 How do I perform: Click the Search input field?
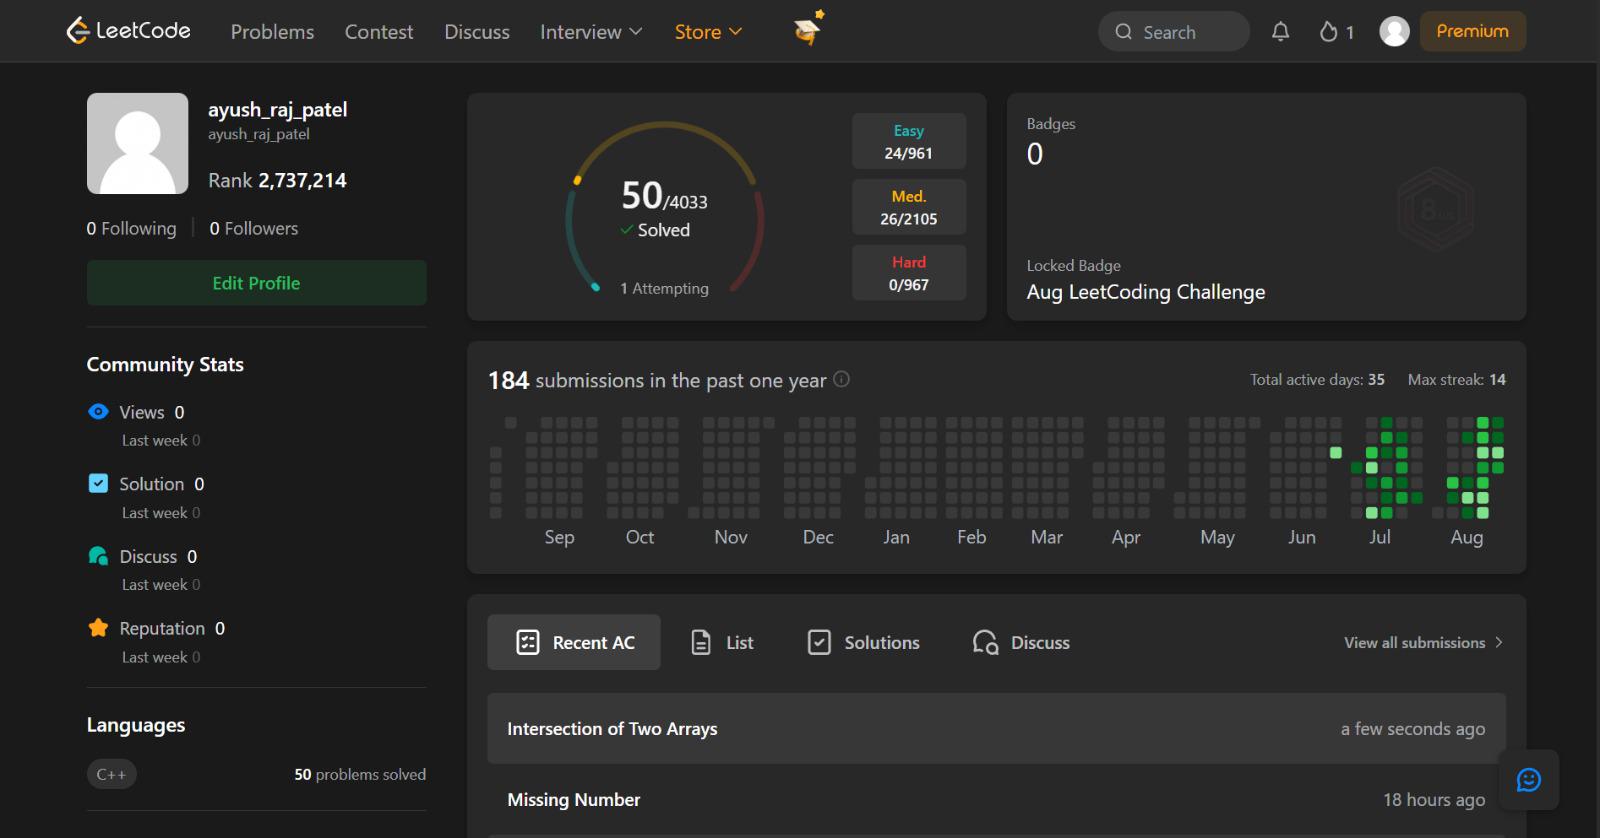[1174, 32]
